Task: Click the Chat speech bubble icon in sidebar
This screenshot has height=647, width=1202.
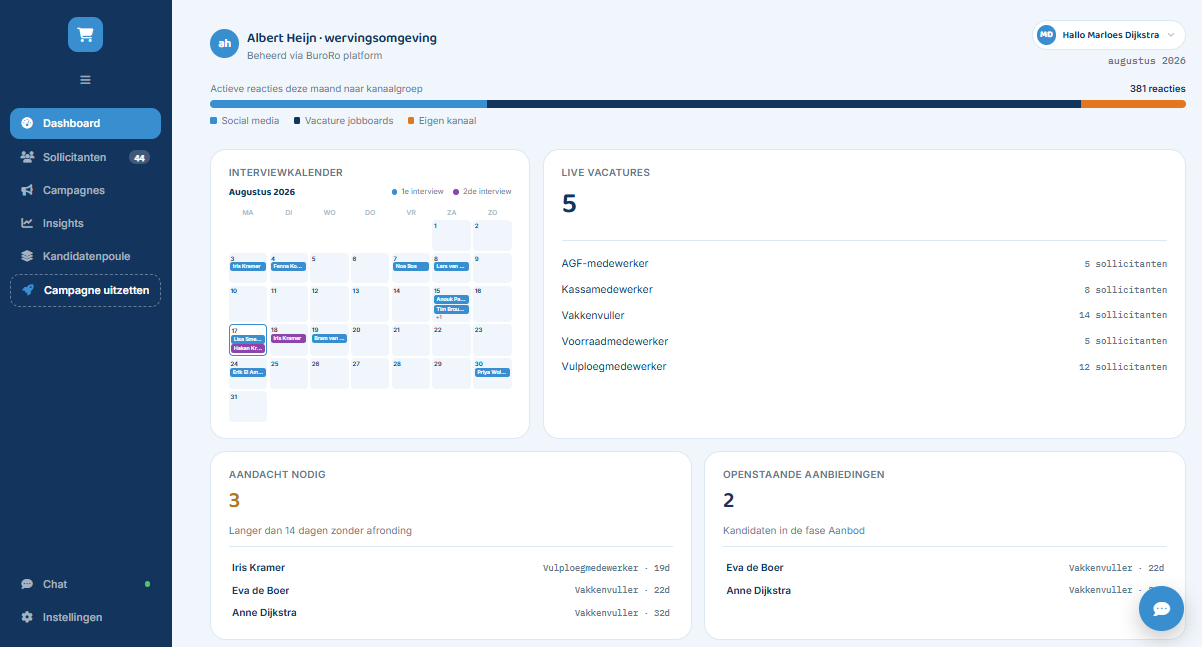Action: (x=27, y=584)
